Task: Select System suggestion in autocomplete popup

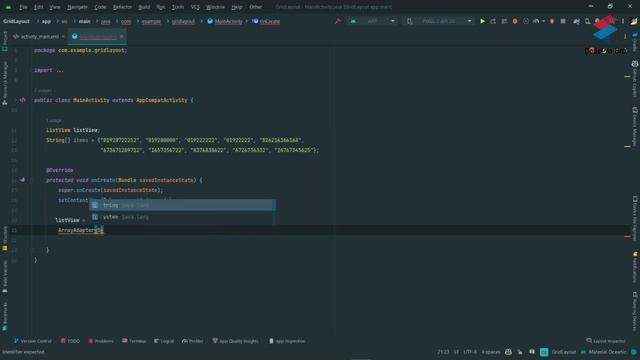Action: (x=182, y=217)
